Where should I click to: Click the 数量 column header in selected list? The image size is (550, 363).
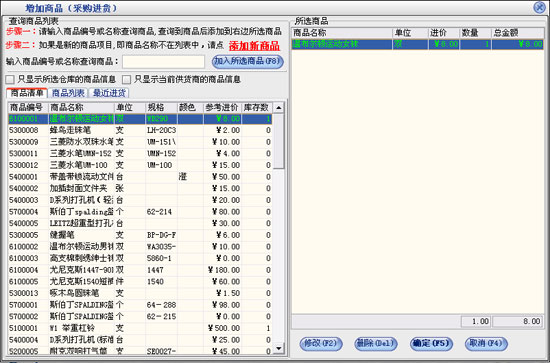click(475, 33)
